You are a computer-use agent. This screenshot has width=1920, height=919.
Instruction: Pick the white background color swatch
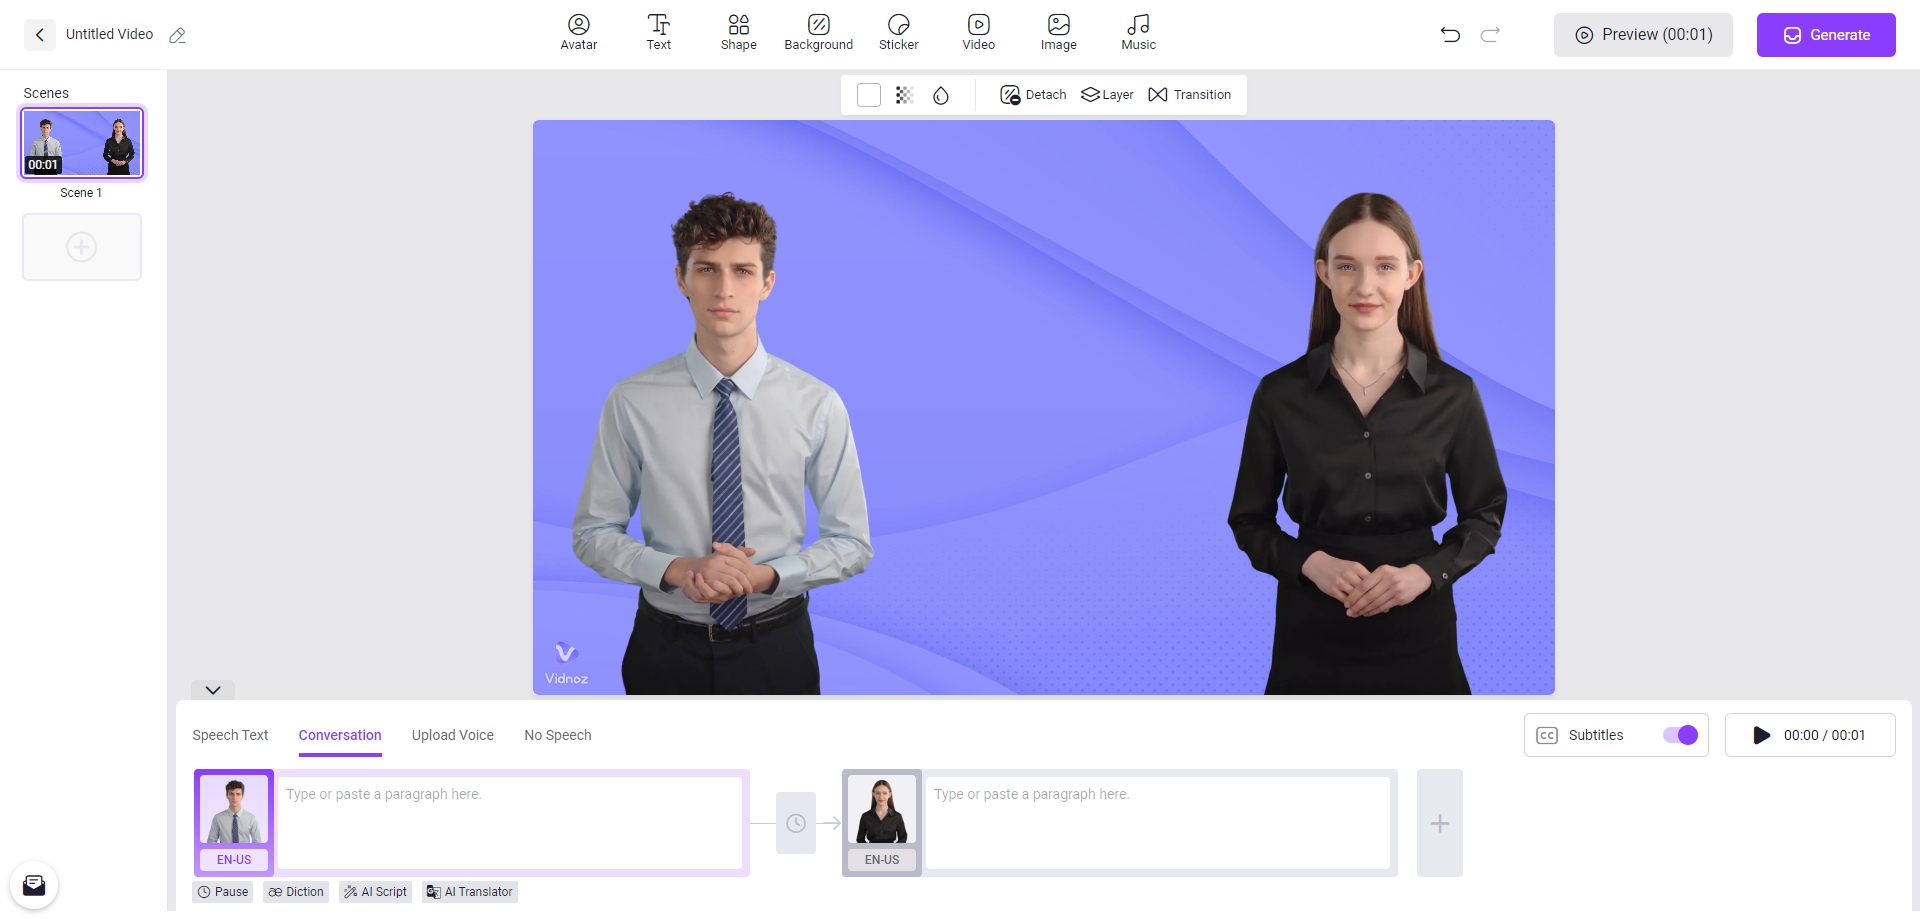869,95
